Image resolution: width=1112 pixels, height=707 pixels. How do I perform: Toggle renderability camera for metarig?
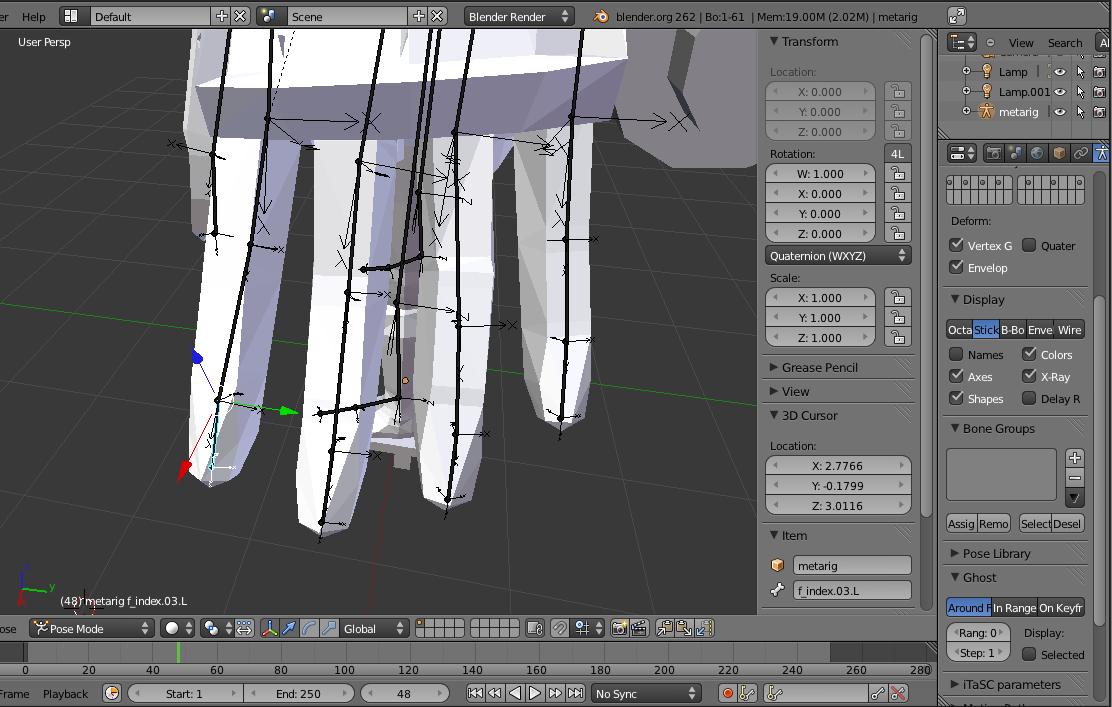click(1100, 111)
